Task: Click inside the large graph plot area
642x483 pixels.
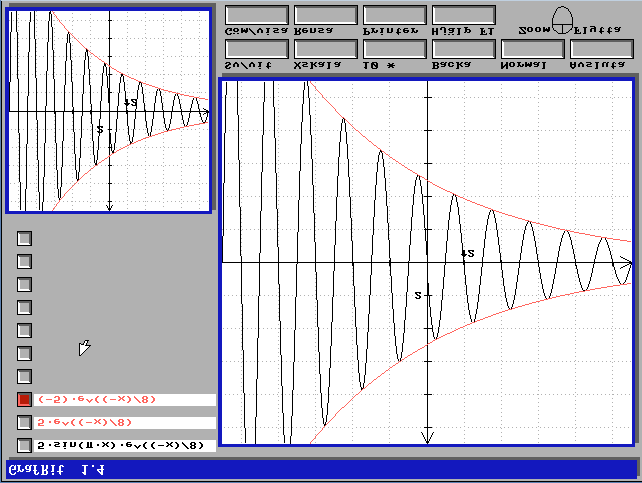Action: click(427, 262)
